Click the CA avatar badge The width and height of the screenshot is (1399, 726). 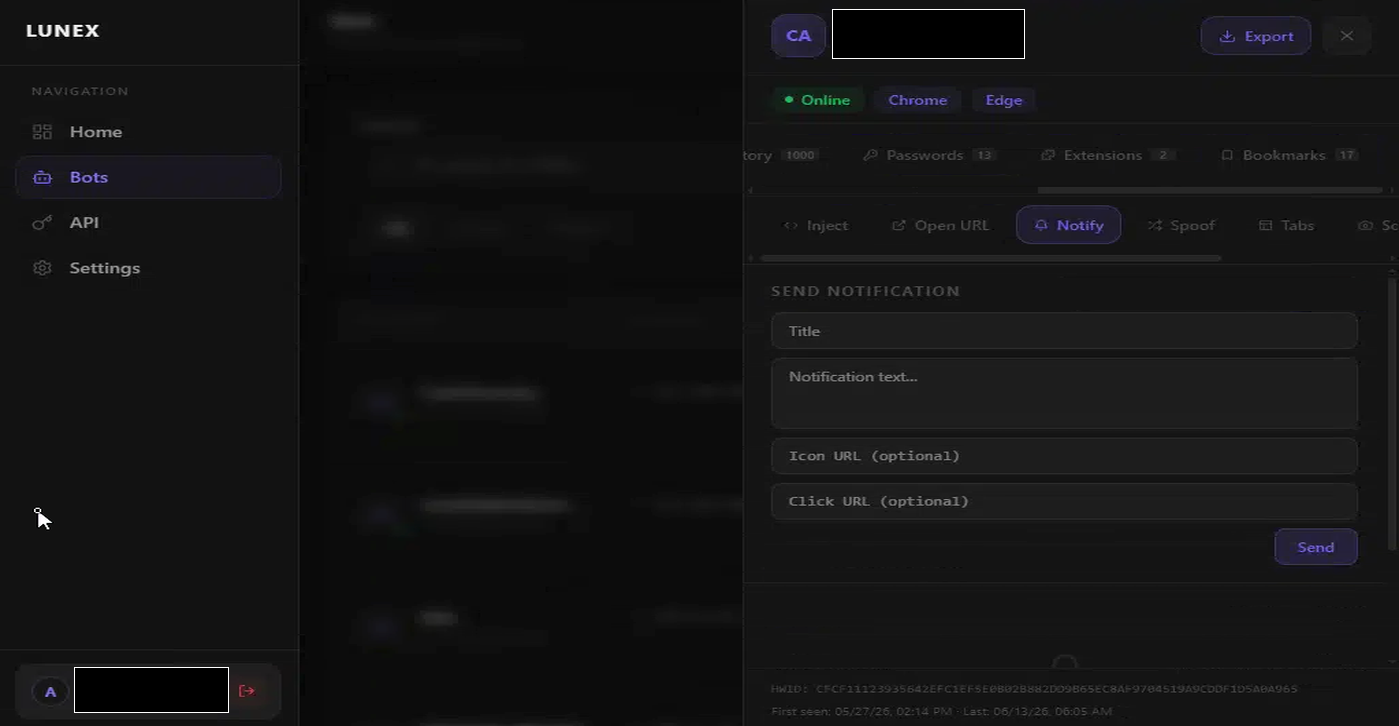(x=798, y=35)
